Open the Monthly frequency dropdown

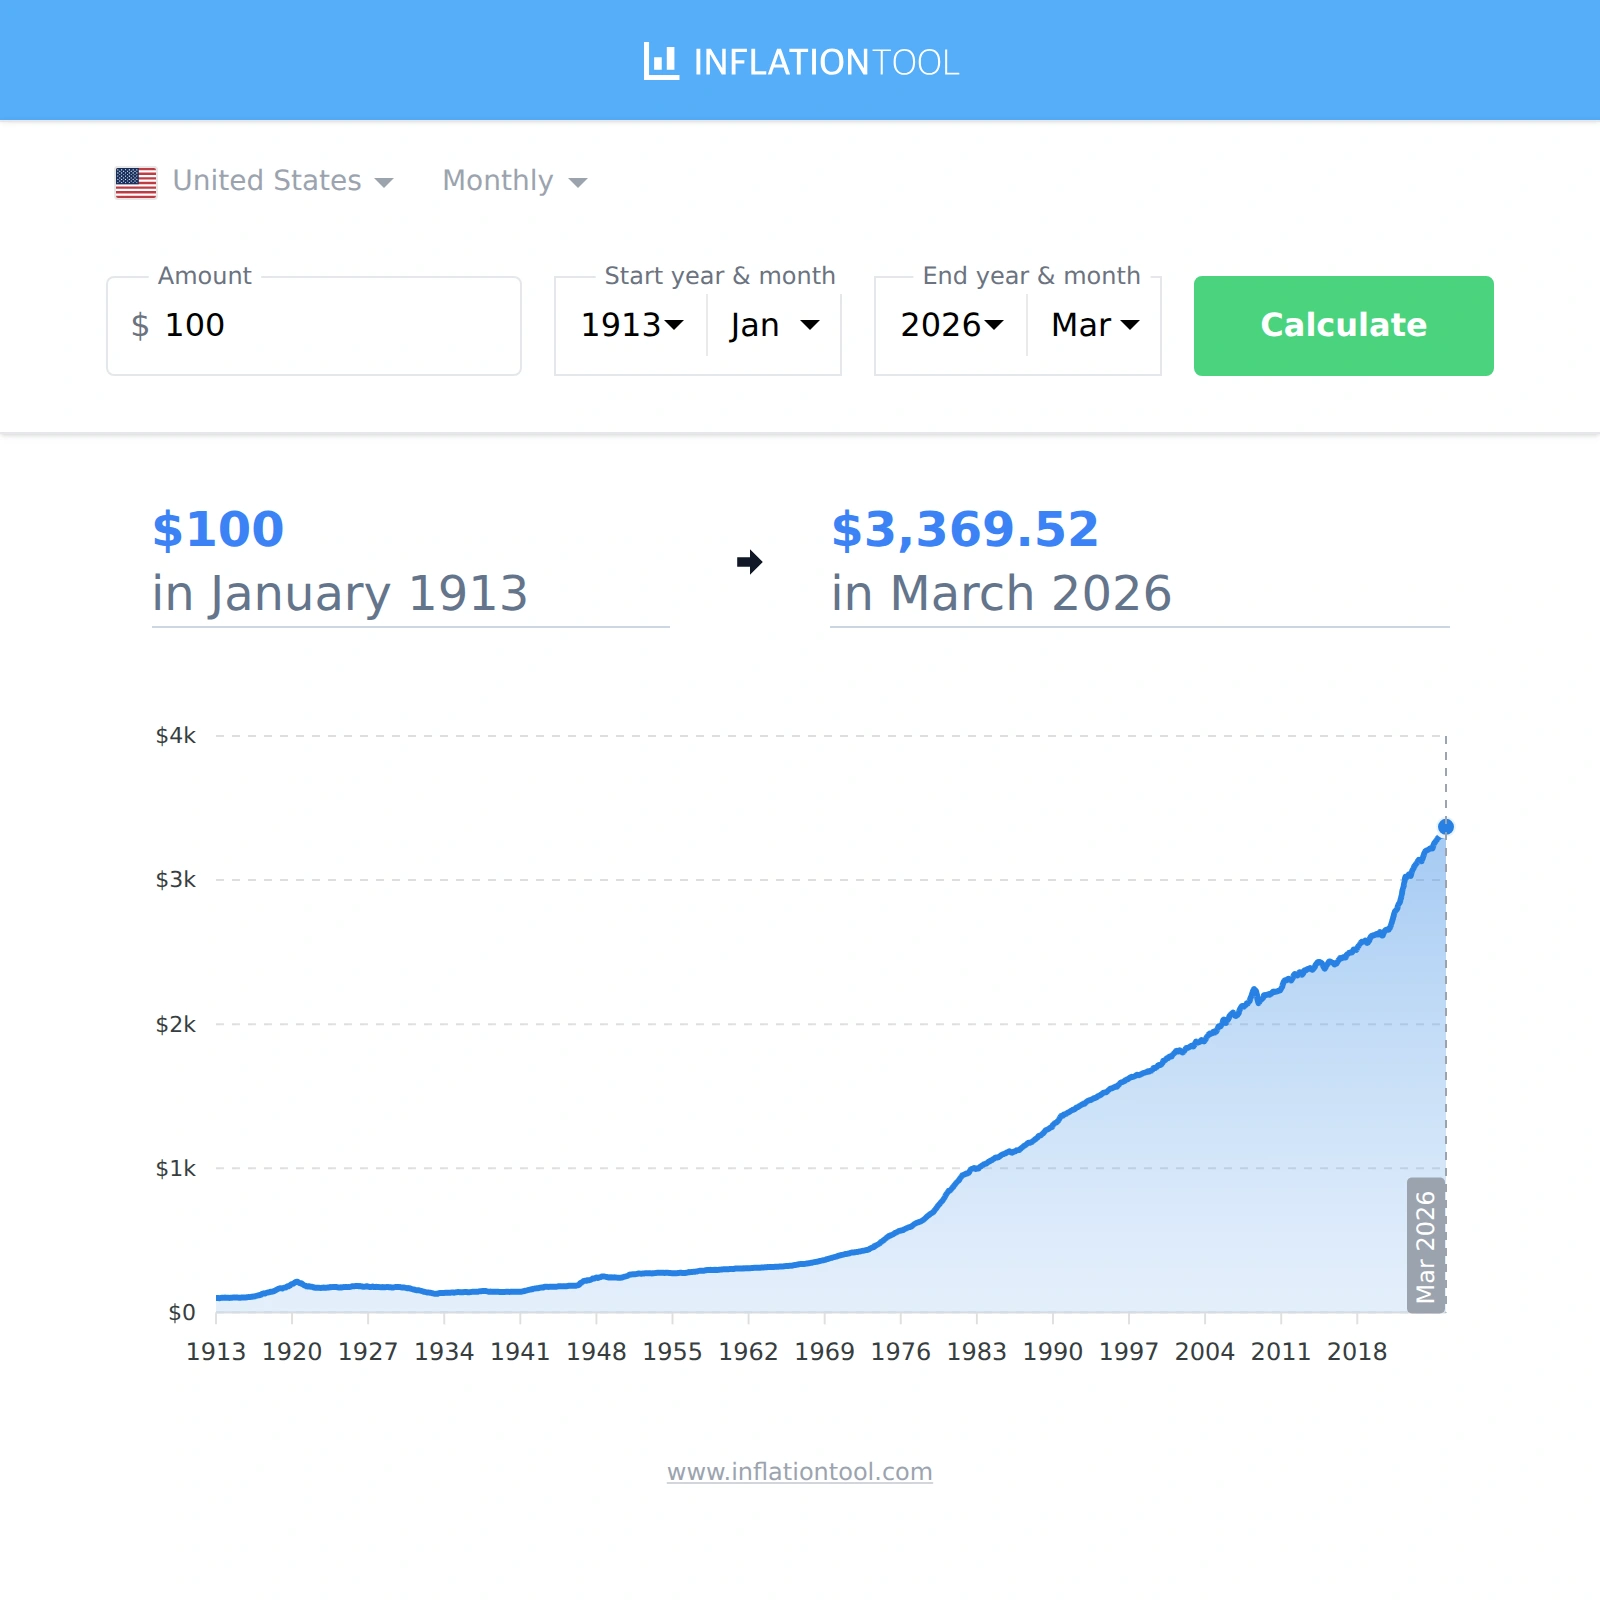click(x=514, y=181)
